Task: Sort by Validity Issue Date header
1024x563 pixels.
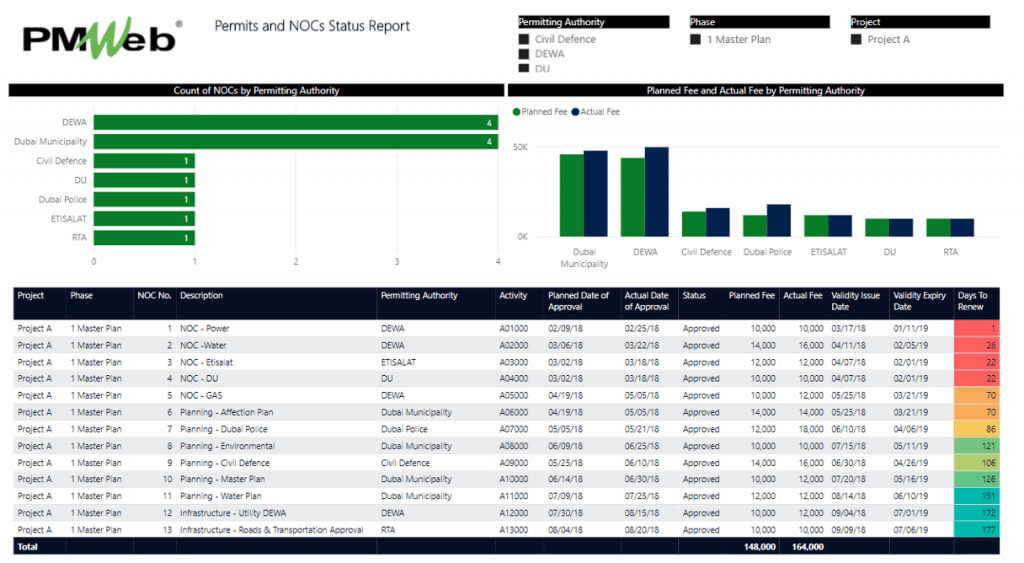Action: click(856, 301)
